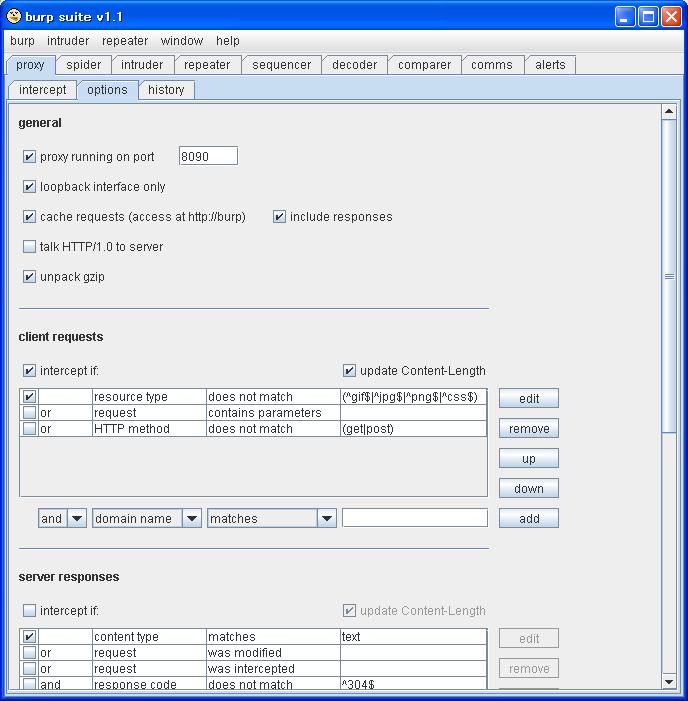Screen dimensions: 688x701
Task: Click the up button
Action: [x=529, y=459]
